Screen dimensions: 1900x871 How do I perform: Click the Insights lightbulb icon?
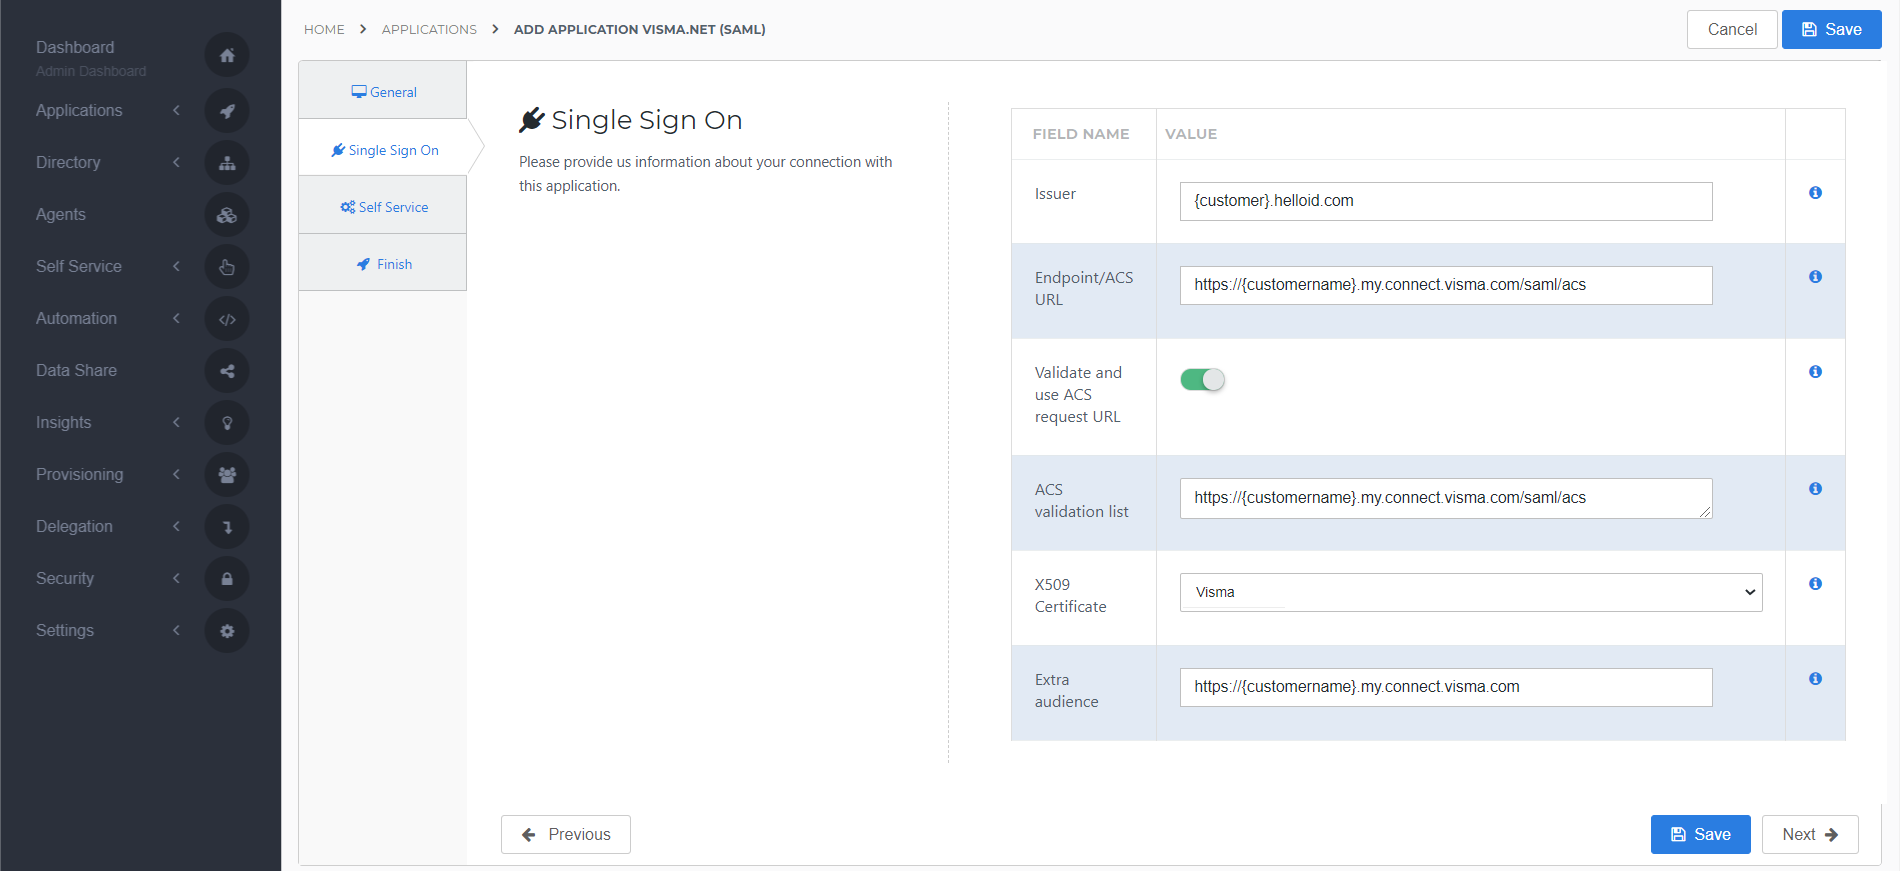[227, 423]
